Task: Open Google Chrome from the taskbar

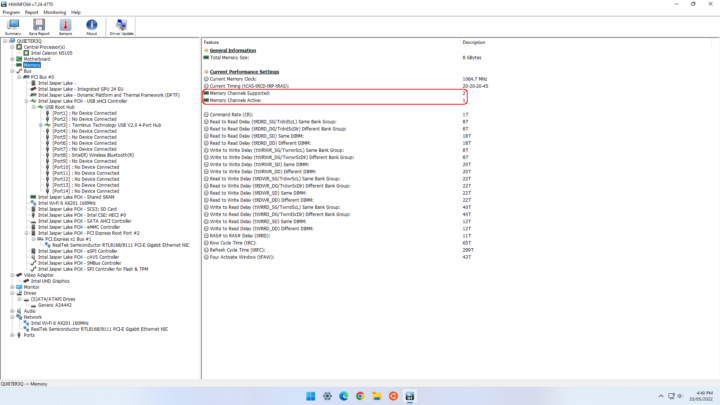Action: pos(360,396)
